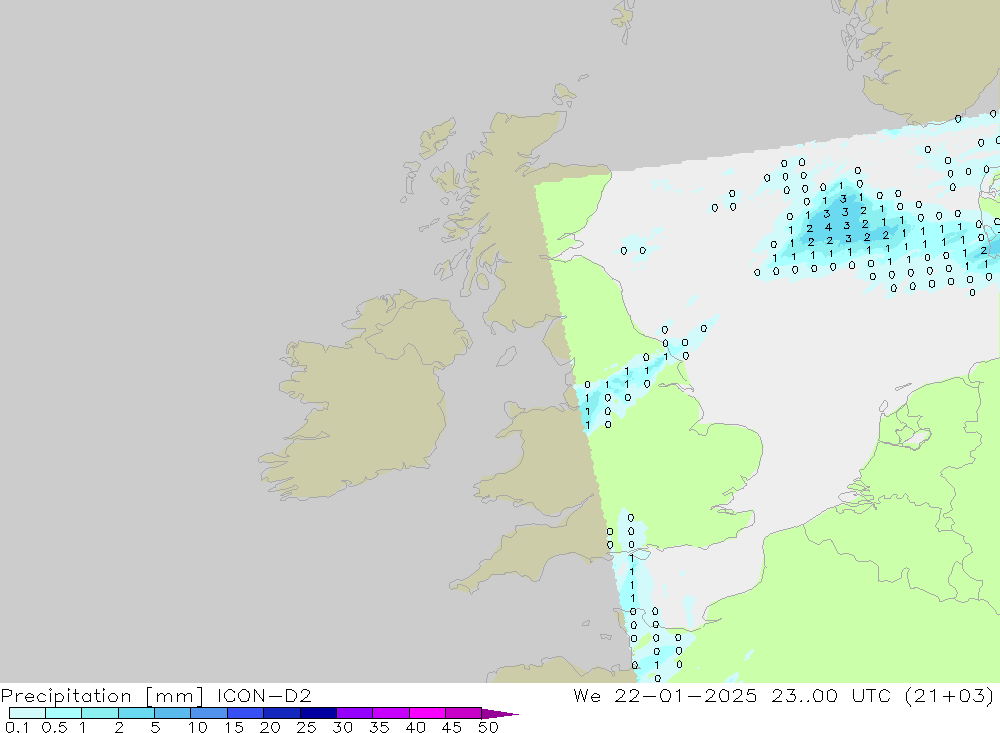Click the '15' legend label
This screenshot has width=1000, height=733.
click(234, 727)
